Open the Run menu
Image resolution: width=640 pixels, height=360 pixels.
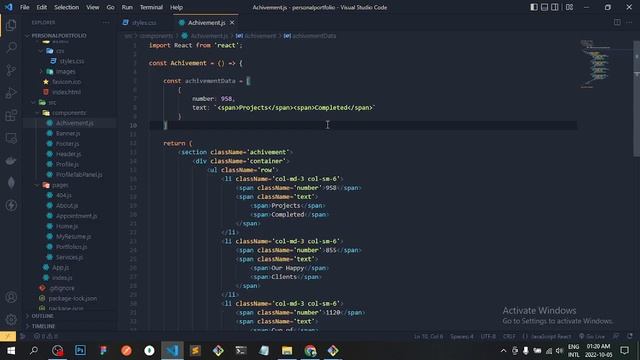click(127, 7)
